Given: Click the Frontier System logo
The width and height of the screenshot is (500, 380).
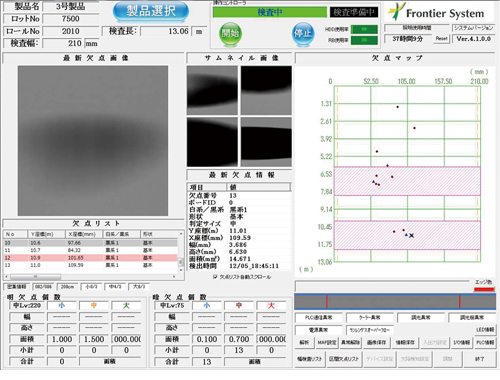Looking at the screenshot, I should [x=437, y=12].
